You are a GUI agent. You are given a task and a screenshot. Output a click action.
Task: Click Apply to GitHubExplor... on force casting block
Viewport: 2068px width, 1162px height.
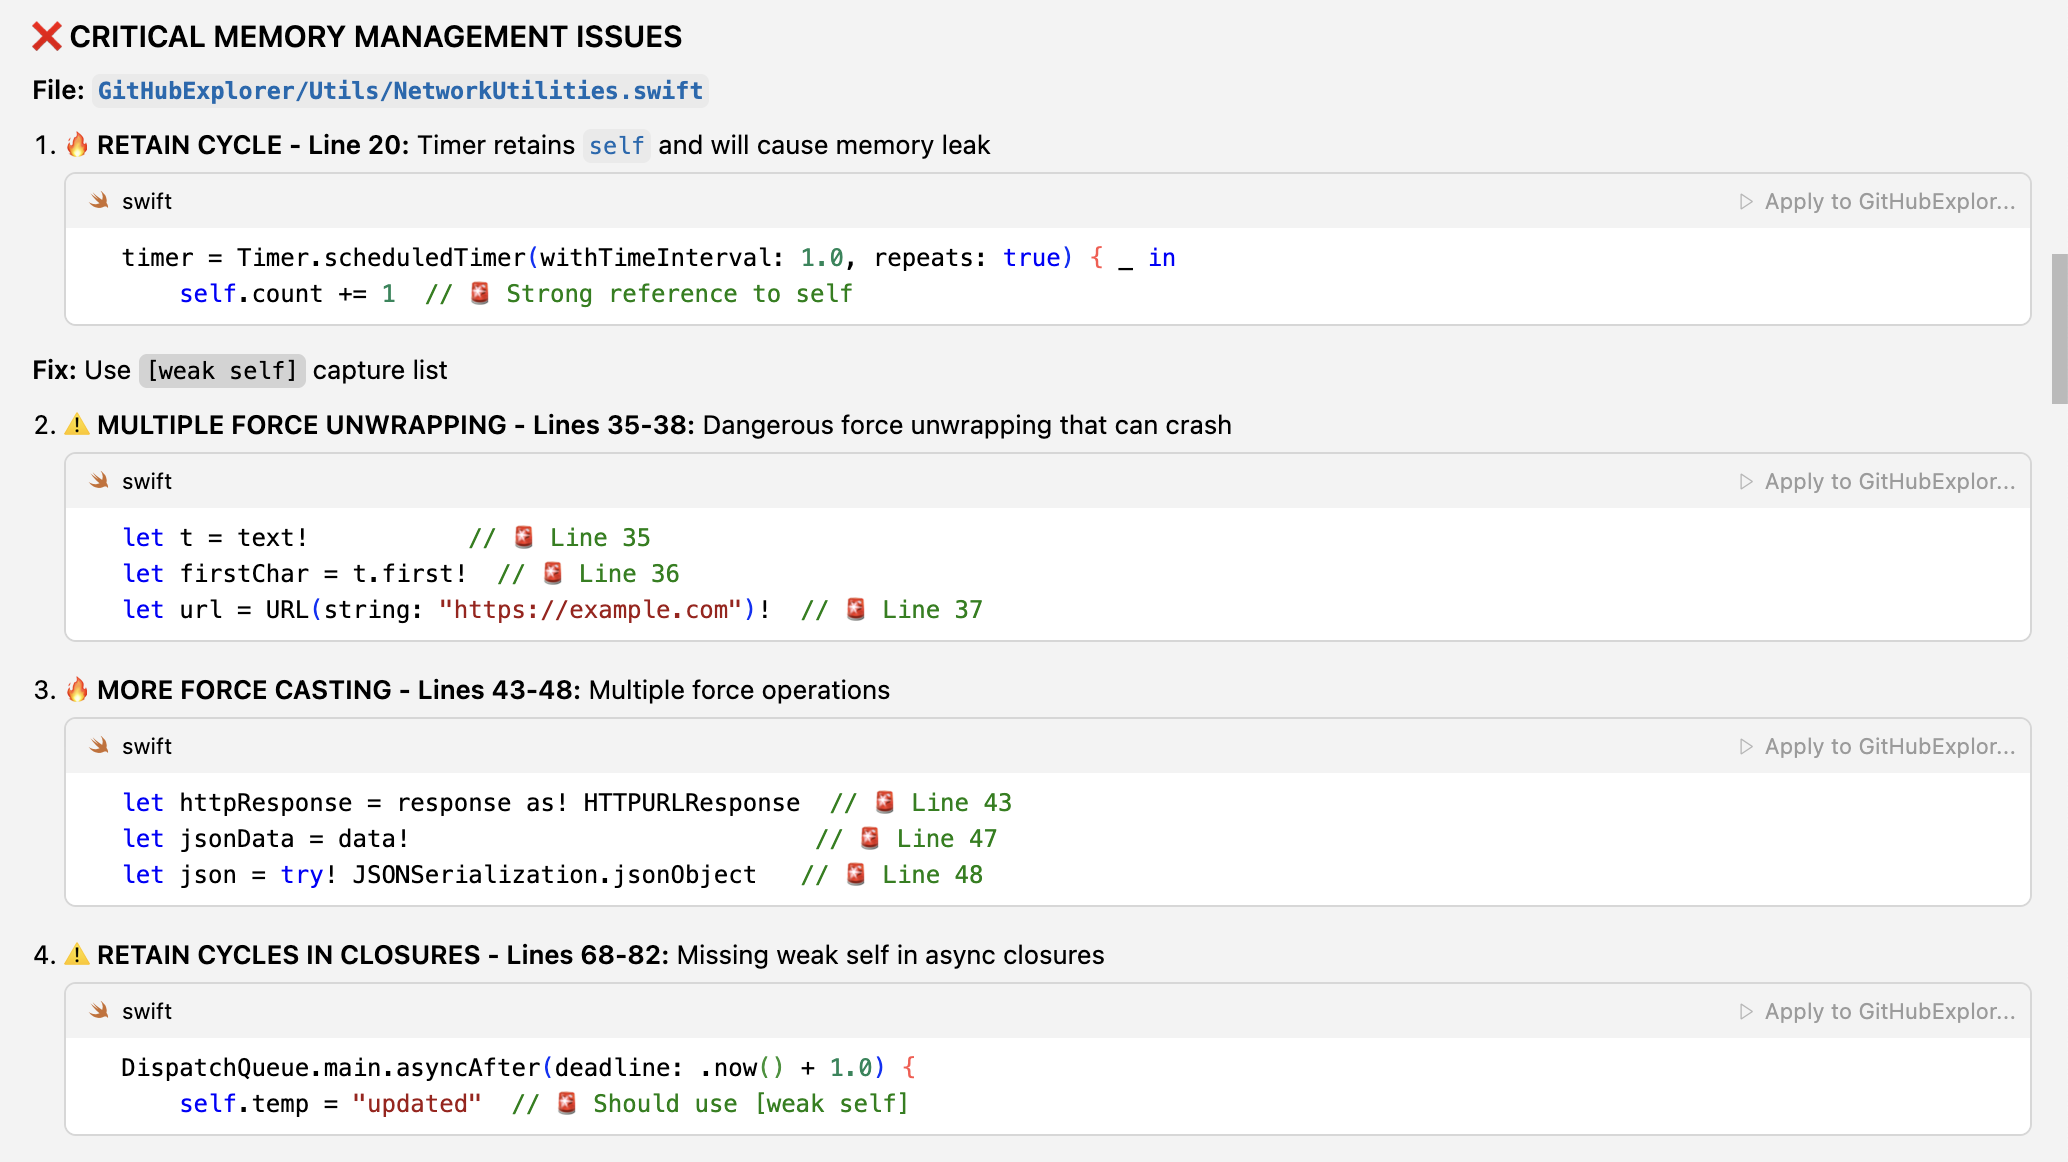click(x=1877, y=746)
